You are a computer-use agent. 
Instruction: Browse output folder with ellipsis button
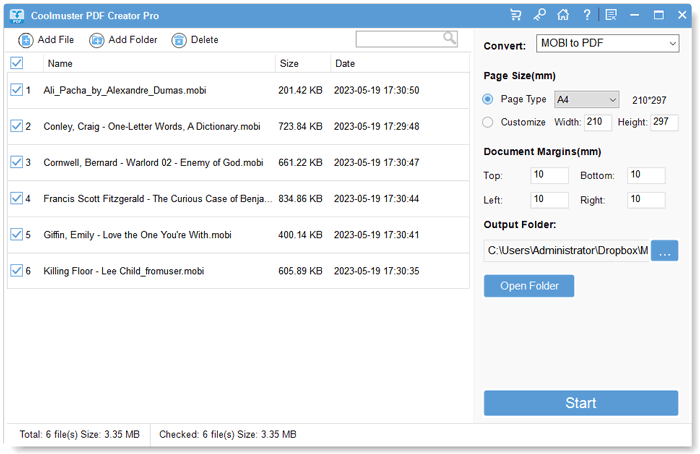(664, 250)
